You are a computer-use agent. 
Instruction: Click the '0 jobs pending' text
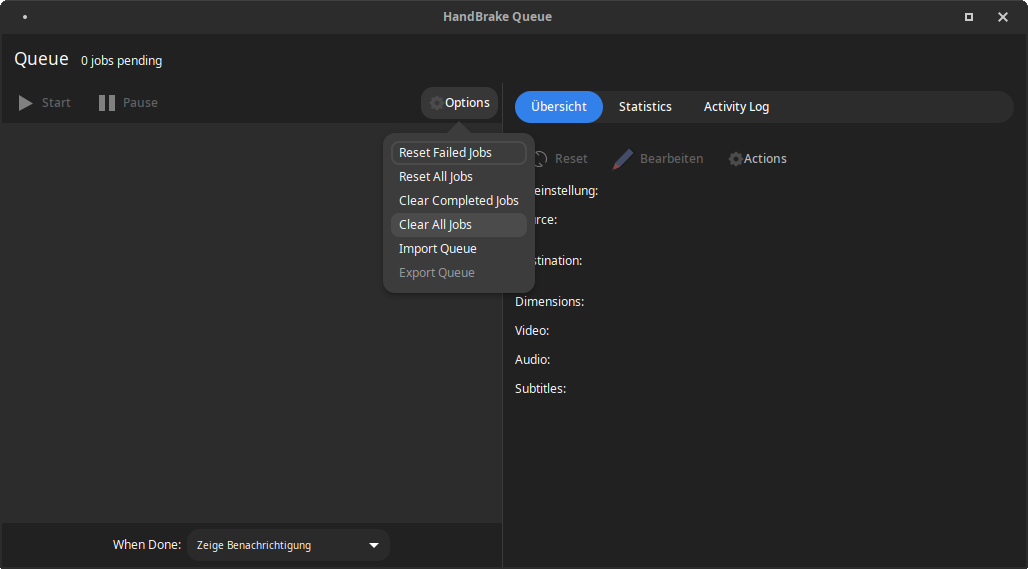[121, 61]
